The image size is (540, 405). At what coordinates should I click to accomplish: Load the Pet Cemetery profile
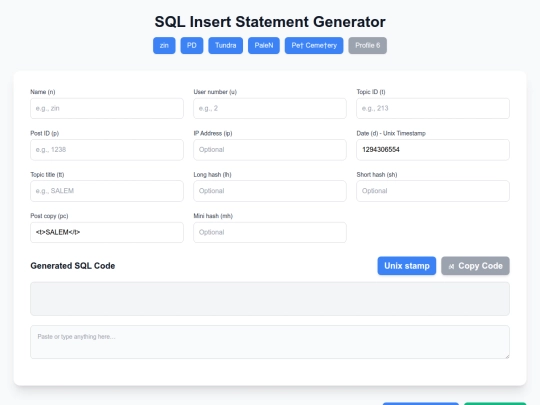[314, 45]
